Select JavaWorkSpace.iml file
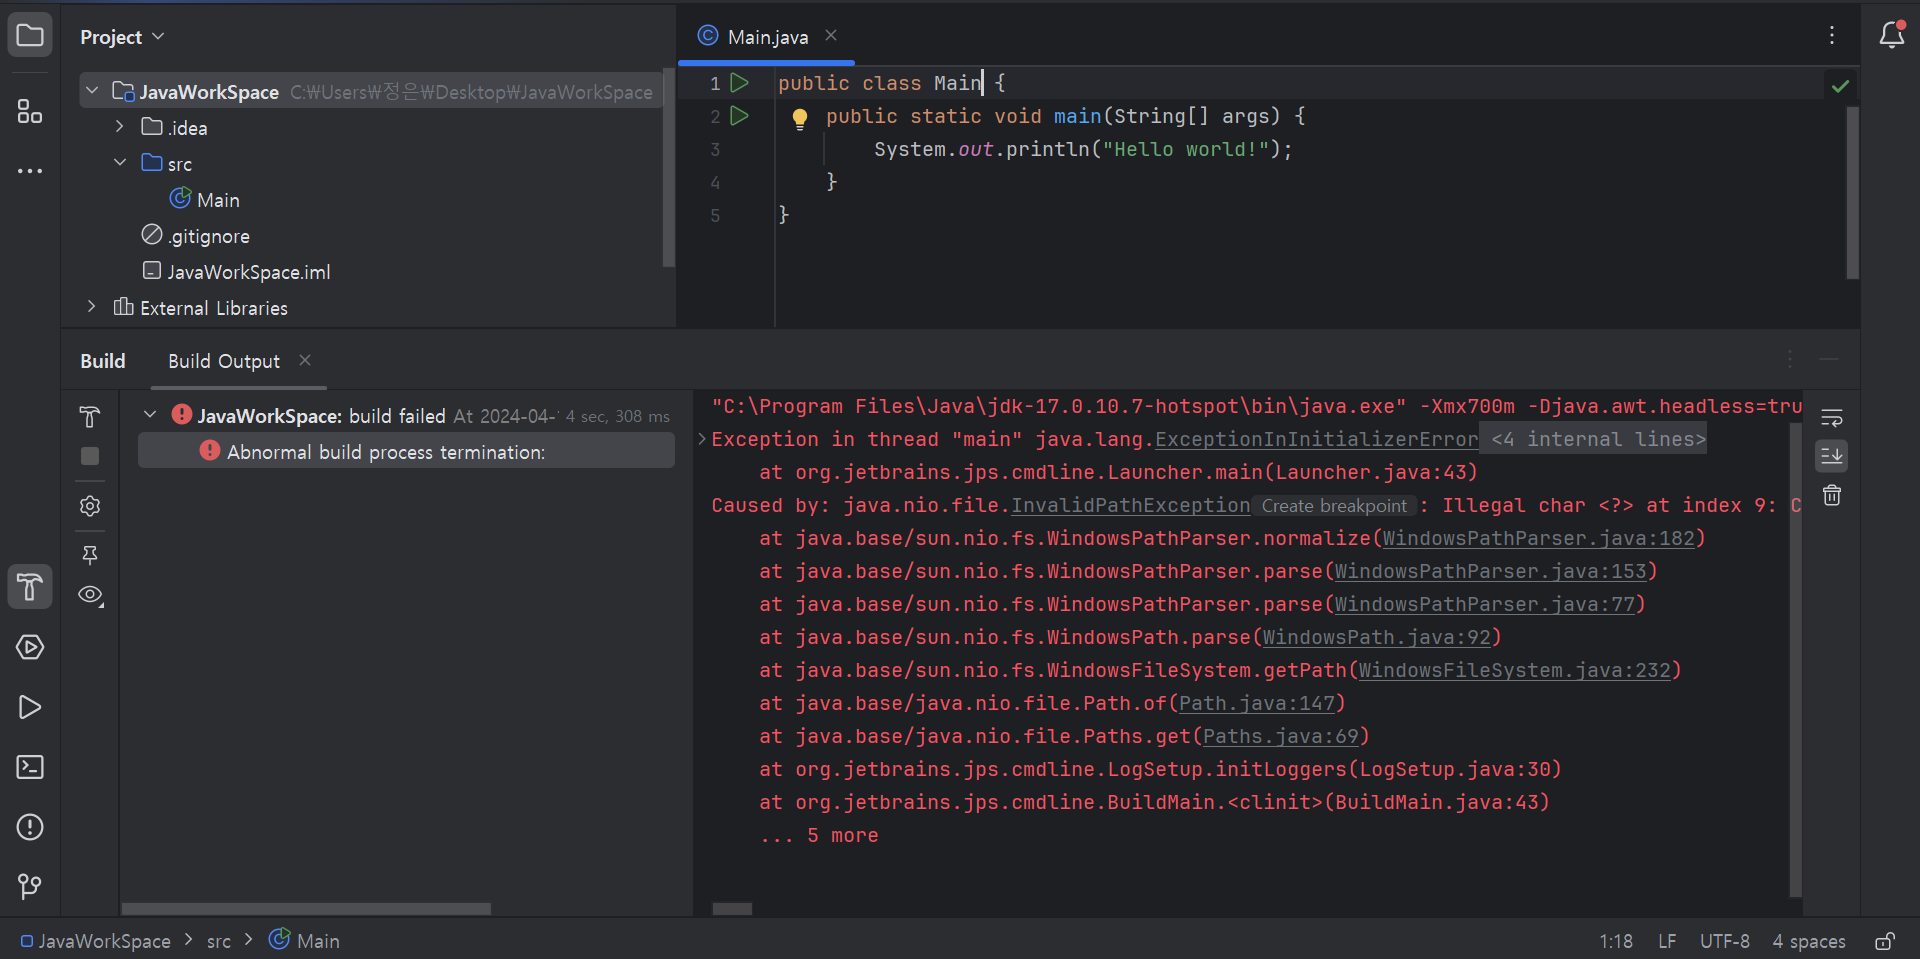 [248, 272]
